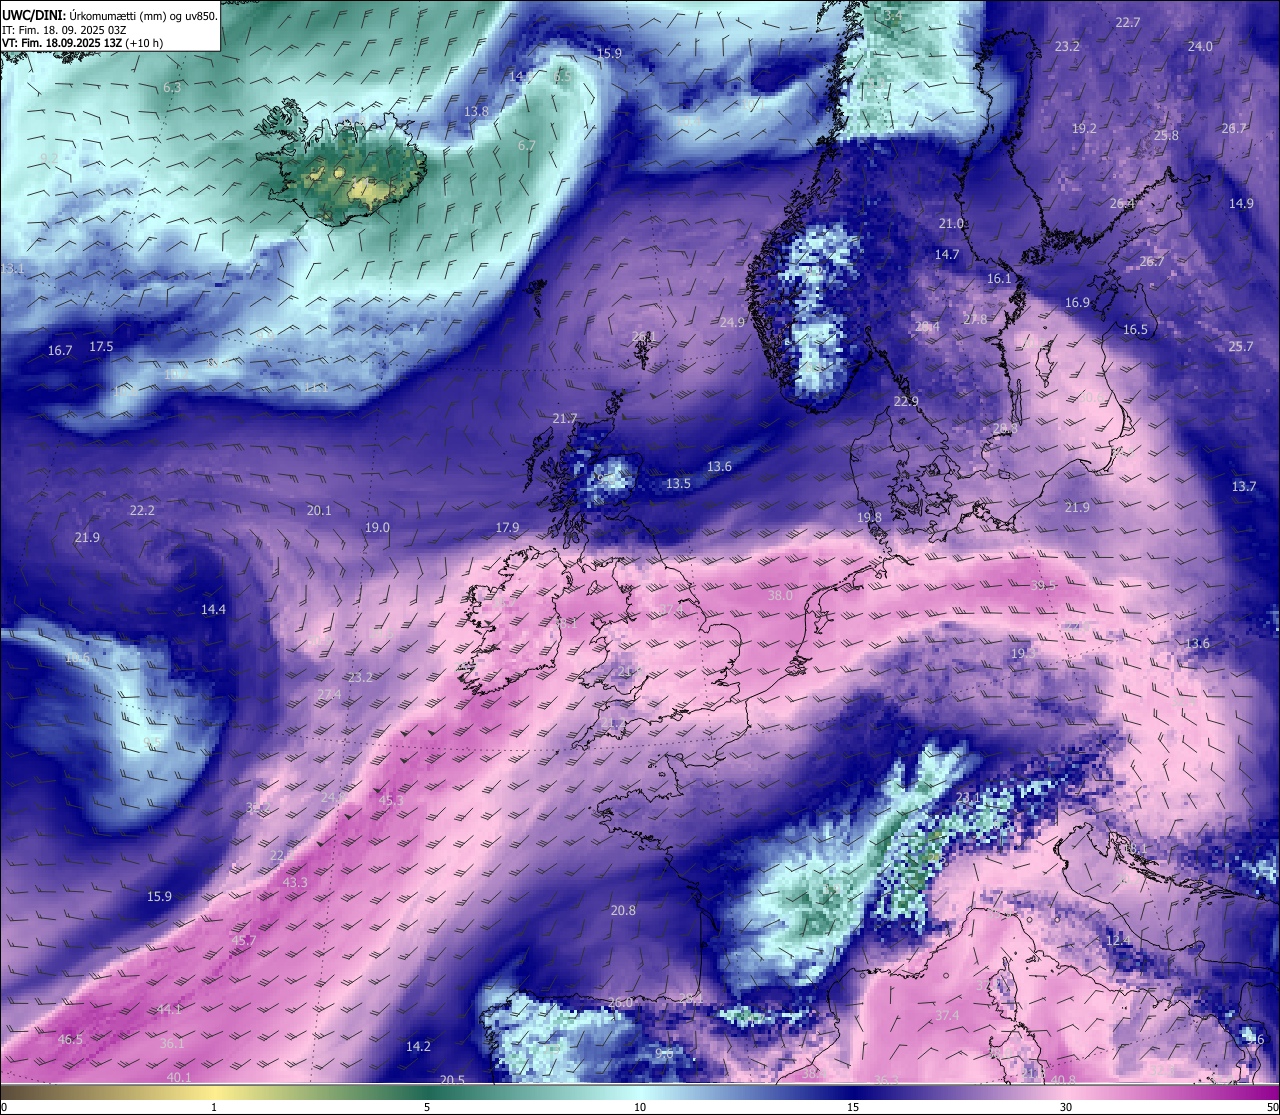This screenshot has height=1115, width=1280.
Task: Click the map value 27.4
Action: [329, 694]
